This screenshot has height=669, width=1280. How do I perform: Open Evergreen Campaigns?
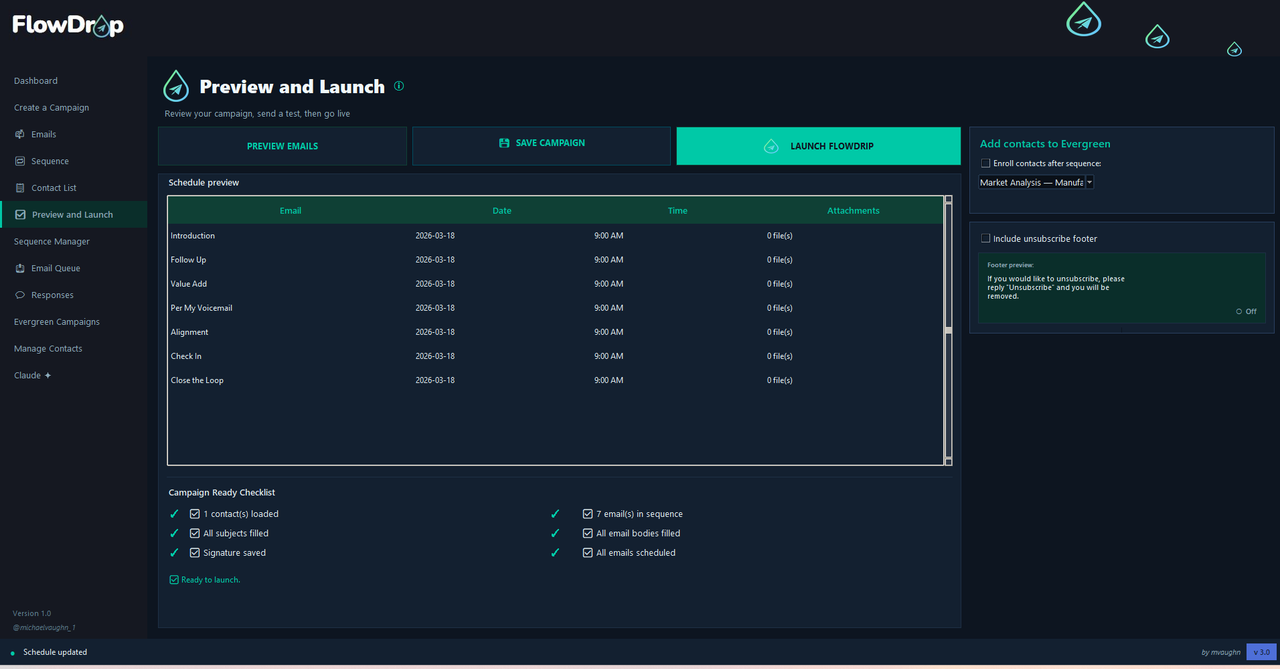point(57,322)
